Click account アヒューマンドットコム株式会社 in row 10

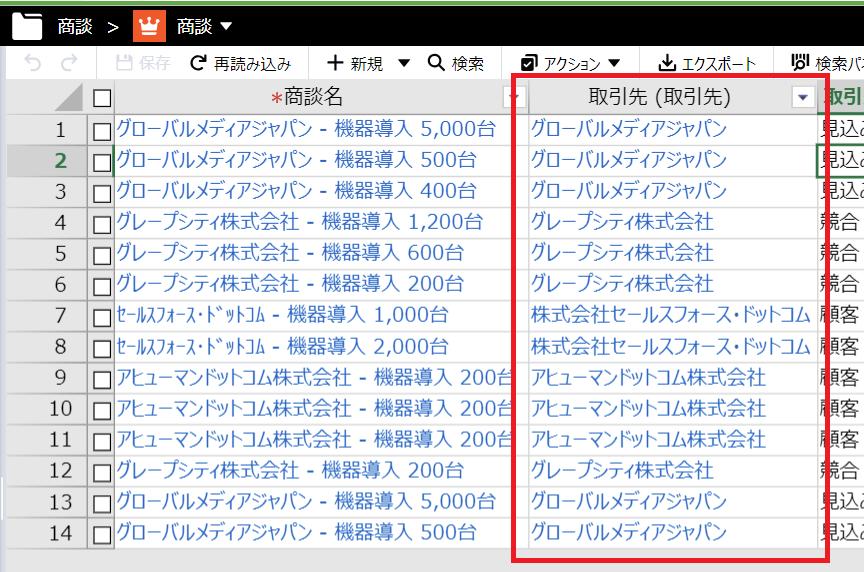coord(648,408)
